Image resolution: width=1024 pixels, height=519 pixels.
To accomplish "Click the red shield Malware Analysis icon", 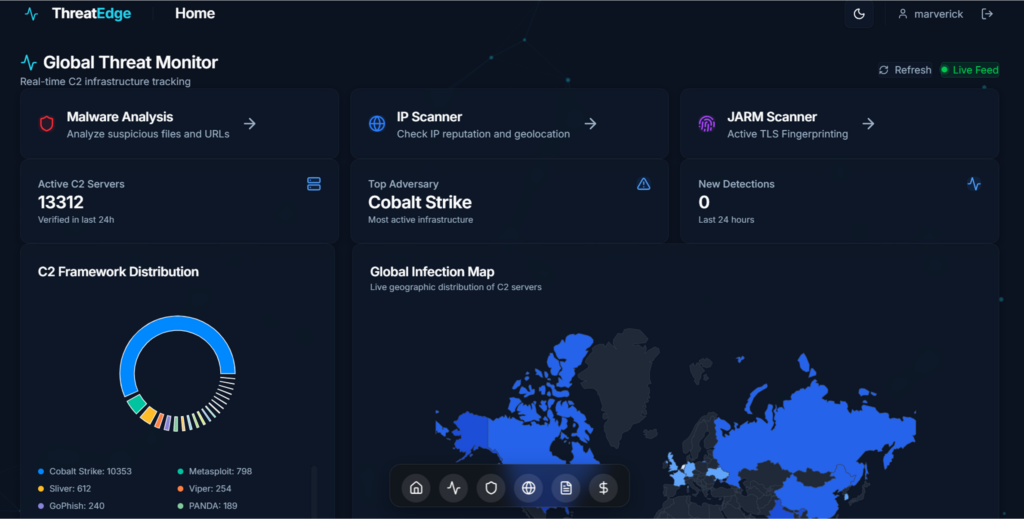I will 46,123.
